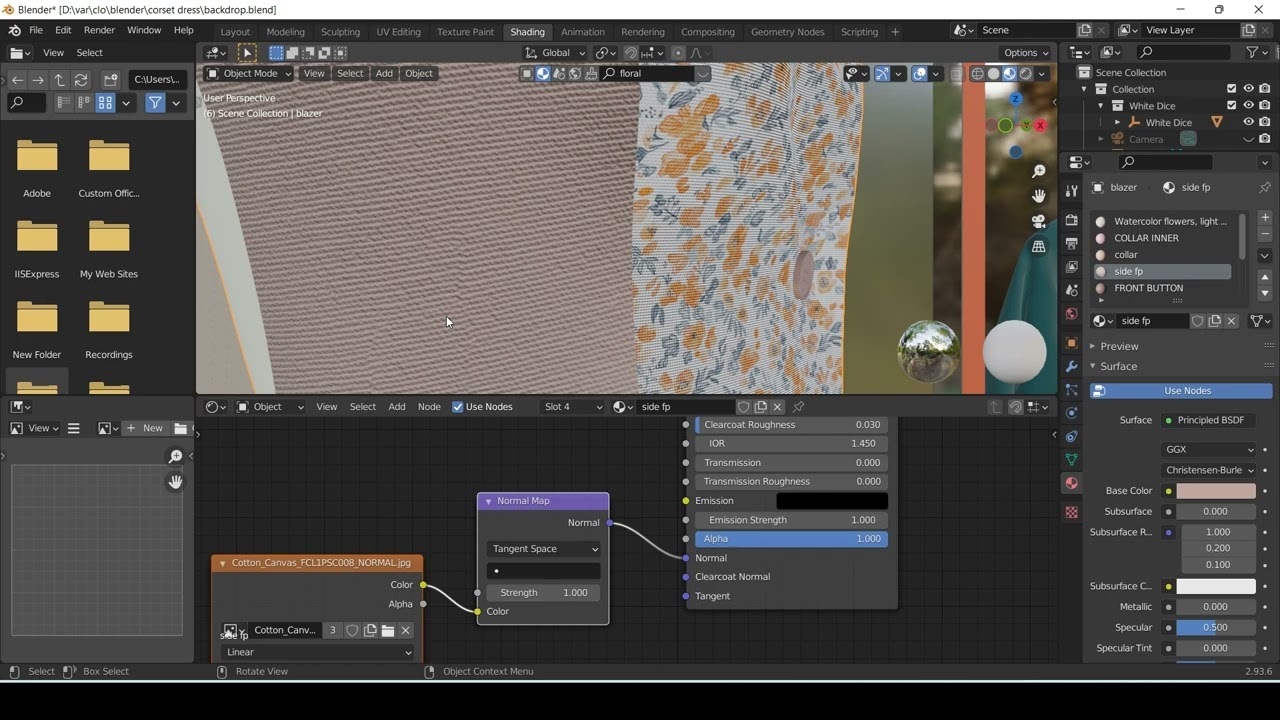Expand the Preview panel
The height and width of the screenshot is (720, 1280).
point(1118,346)
